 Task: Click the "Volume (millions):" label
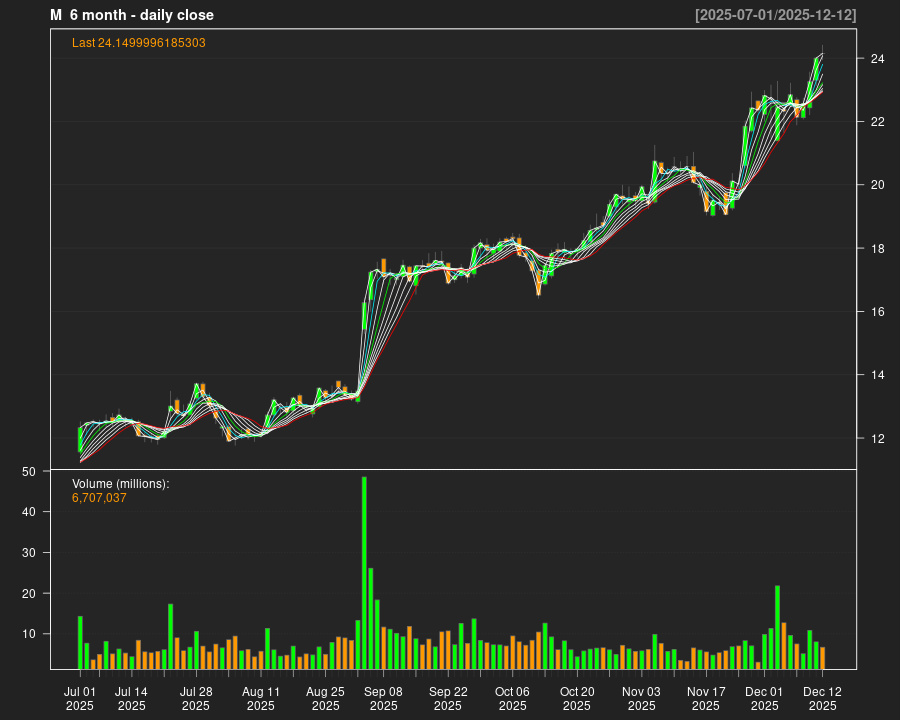120,483
